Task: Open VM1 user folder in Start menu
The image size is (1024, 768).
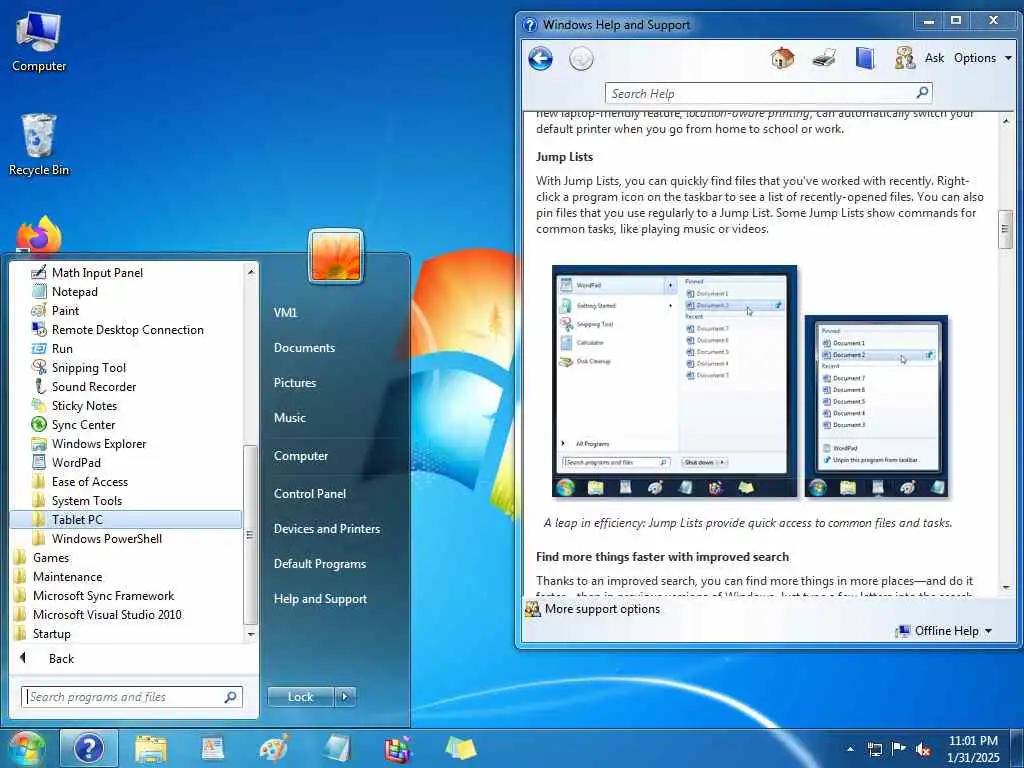Action: click(285, 312)
